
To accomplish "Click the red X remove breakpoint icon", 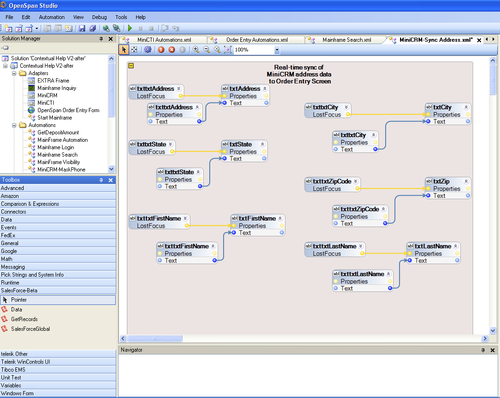I will [x=172, y=50].
